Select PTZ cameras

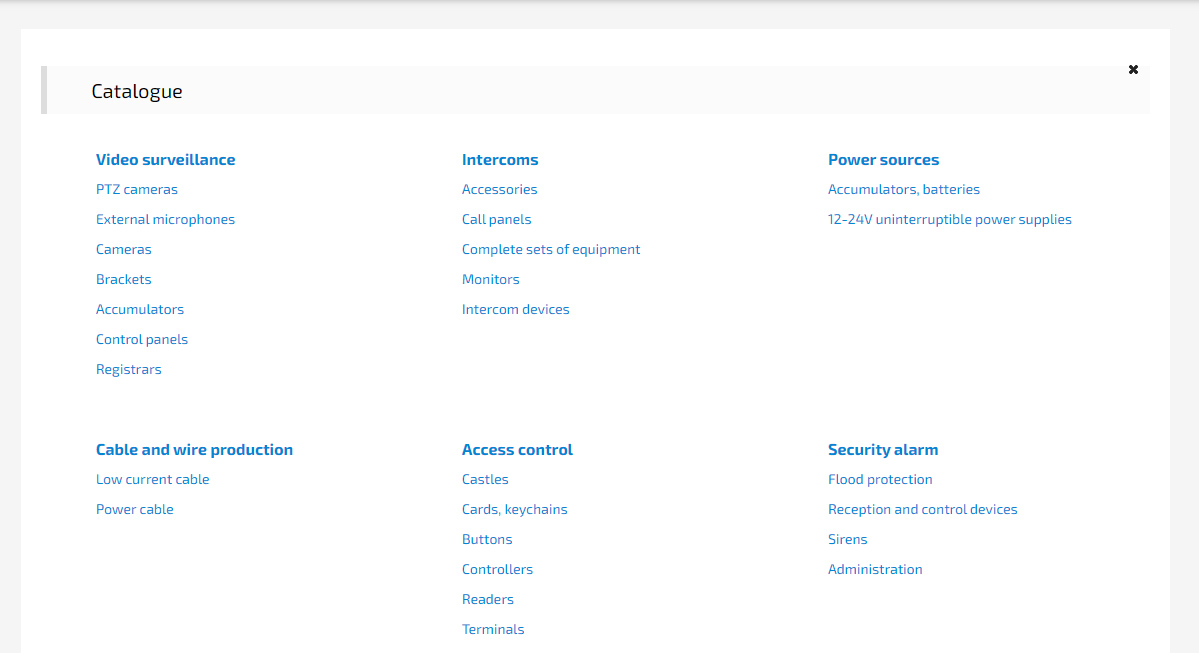[x=137, y=189]
